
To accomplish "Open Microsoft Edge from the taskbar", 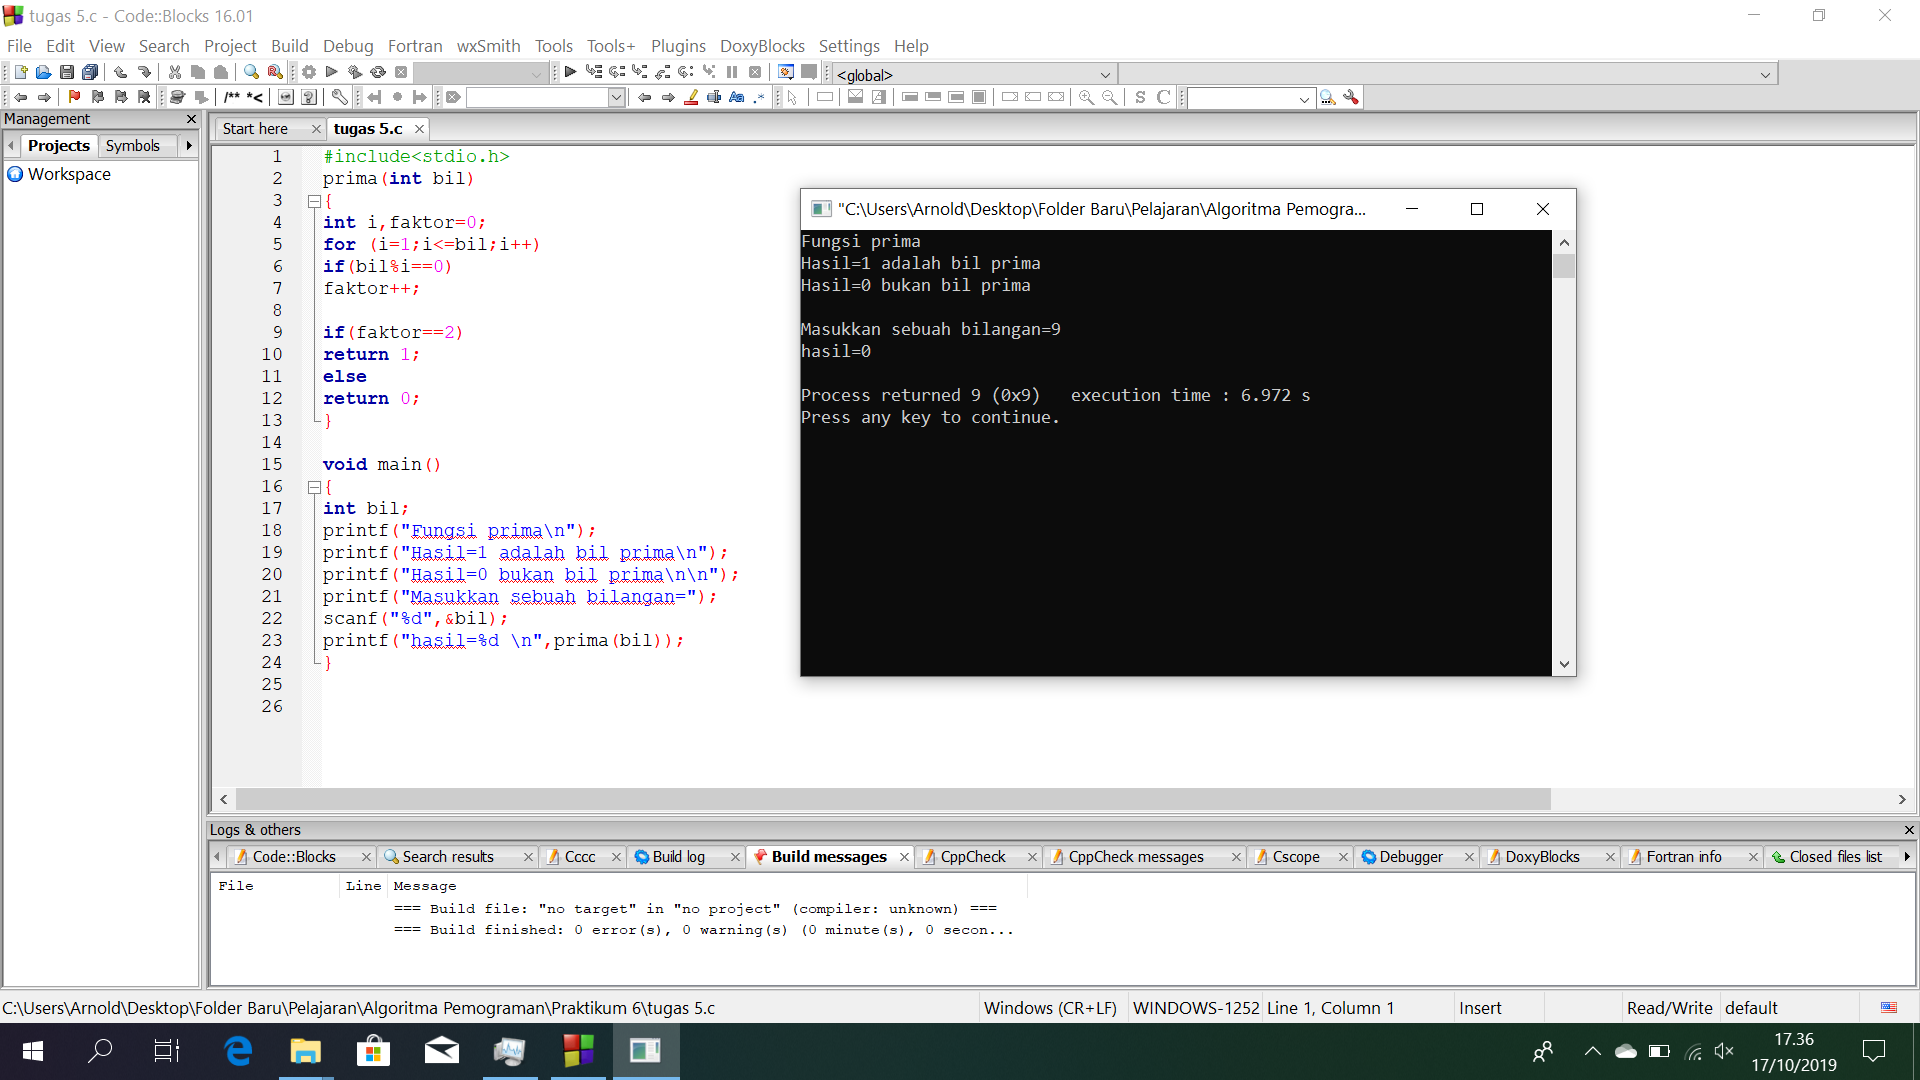I will (x=238, y=1051).
